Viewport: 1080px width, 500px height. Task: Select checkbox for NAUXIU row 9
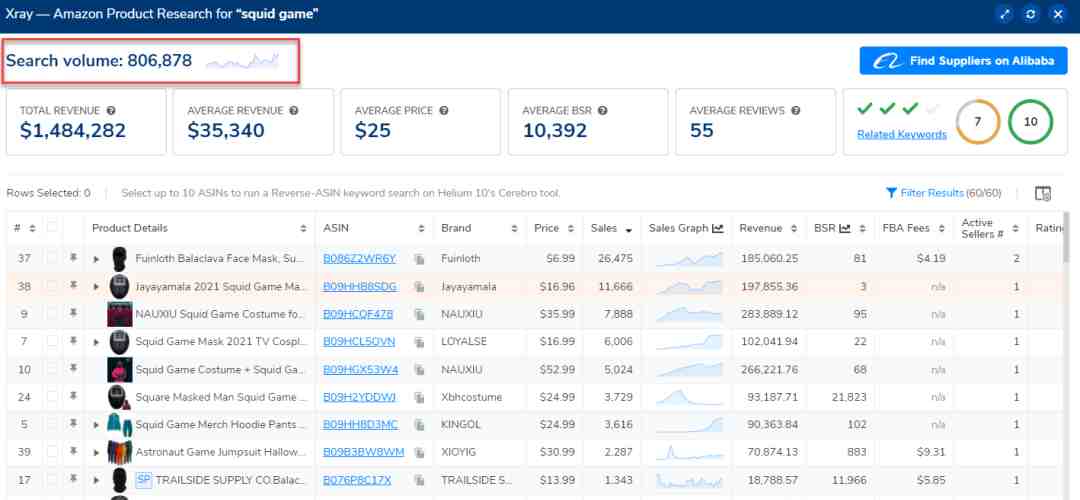point(52,313)
